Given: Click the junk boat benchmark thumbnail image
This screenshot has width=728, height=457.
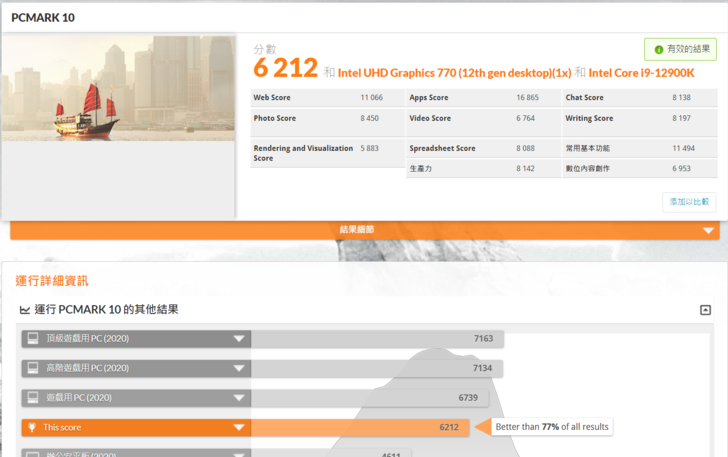Looking at the screenshot, I should (x=118, y=88).
